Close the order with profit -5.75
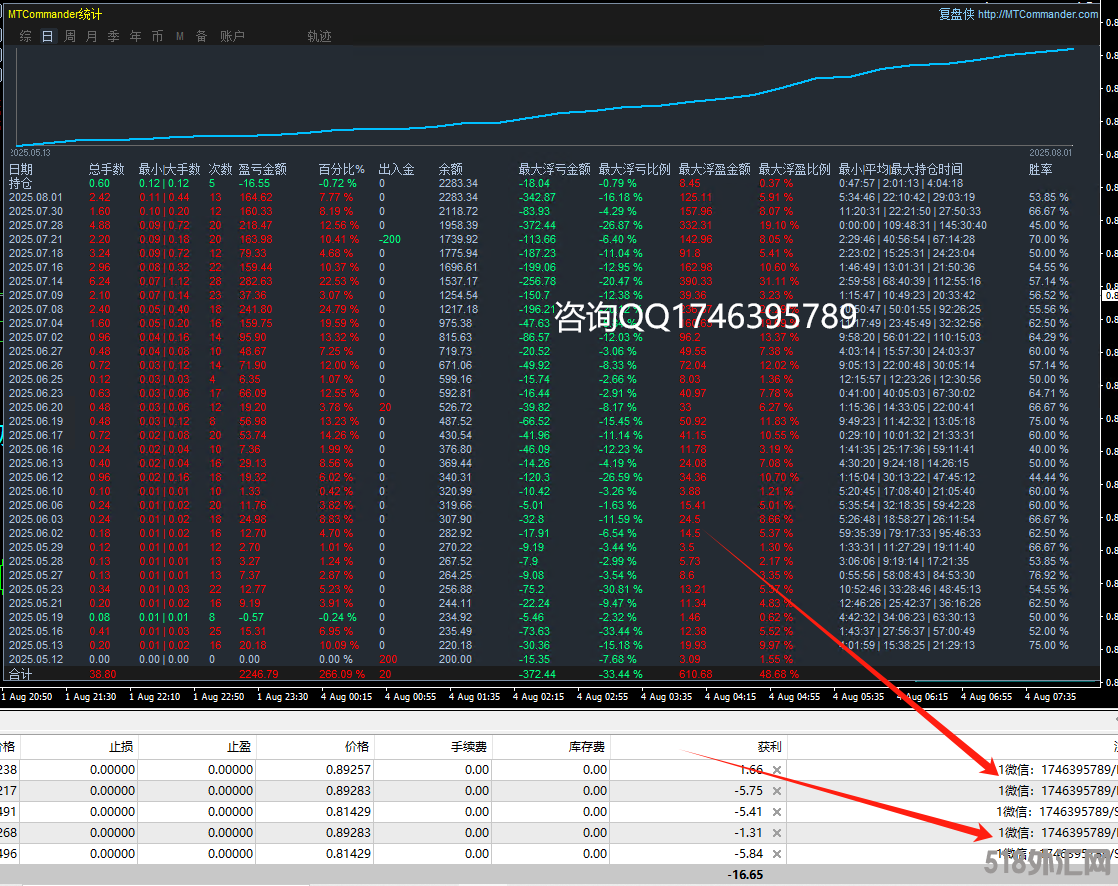Viewport: 1118px width, 886px height. [x=777, y=791]
